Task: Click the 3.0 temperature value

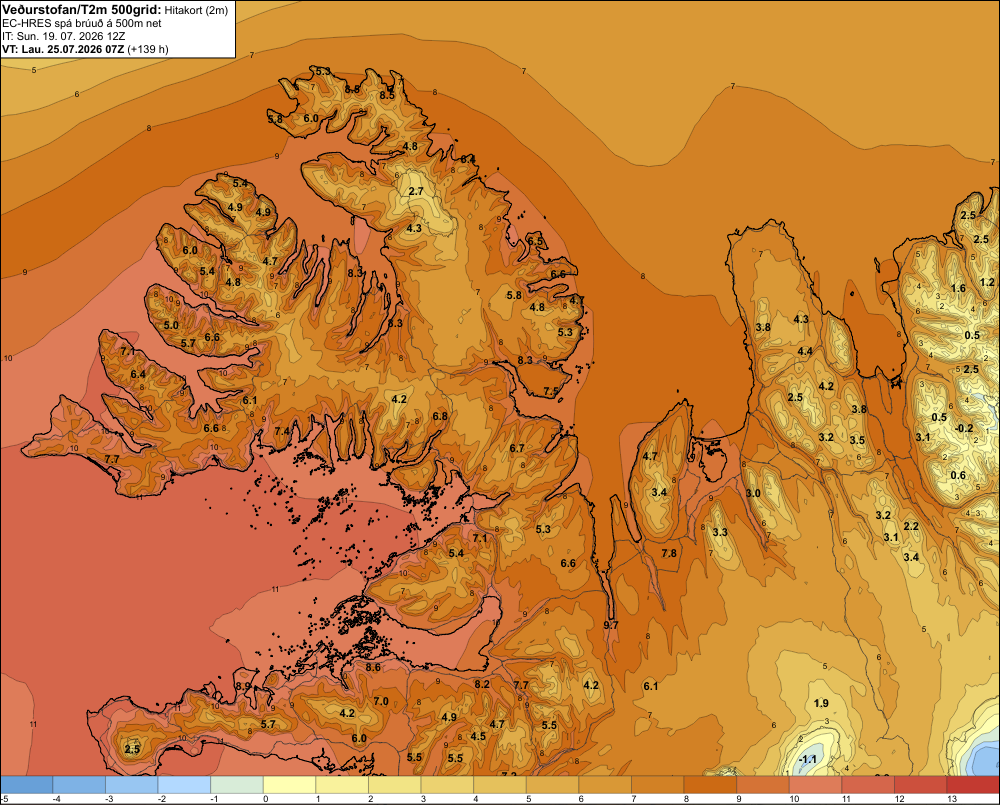Action: pos(753,493)
